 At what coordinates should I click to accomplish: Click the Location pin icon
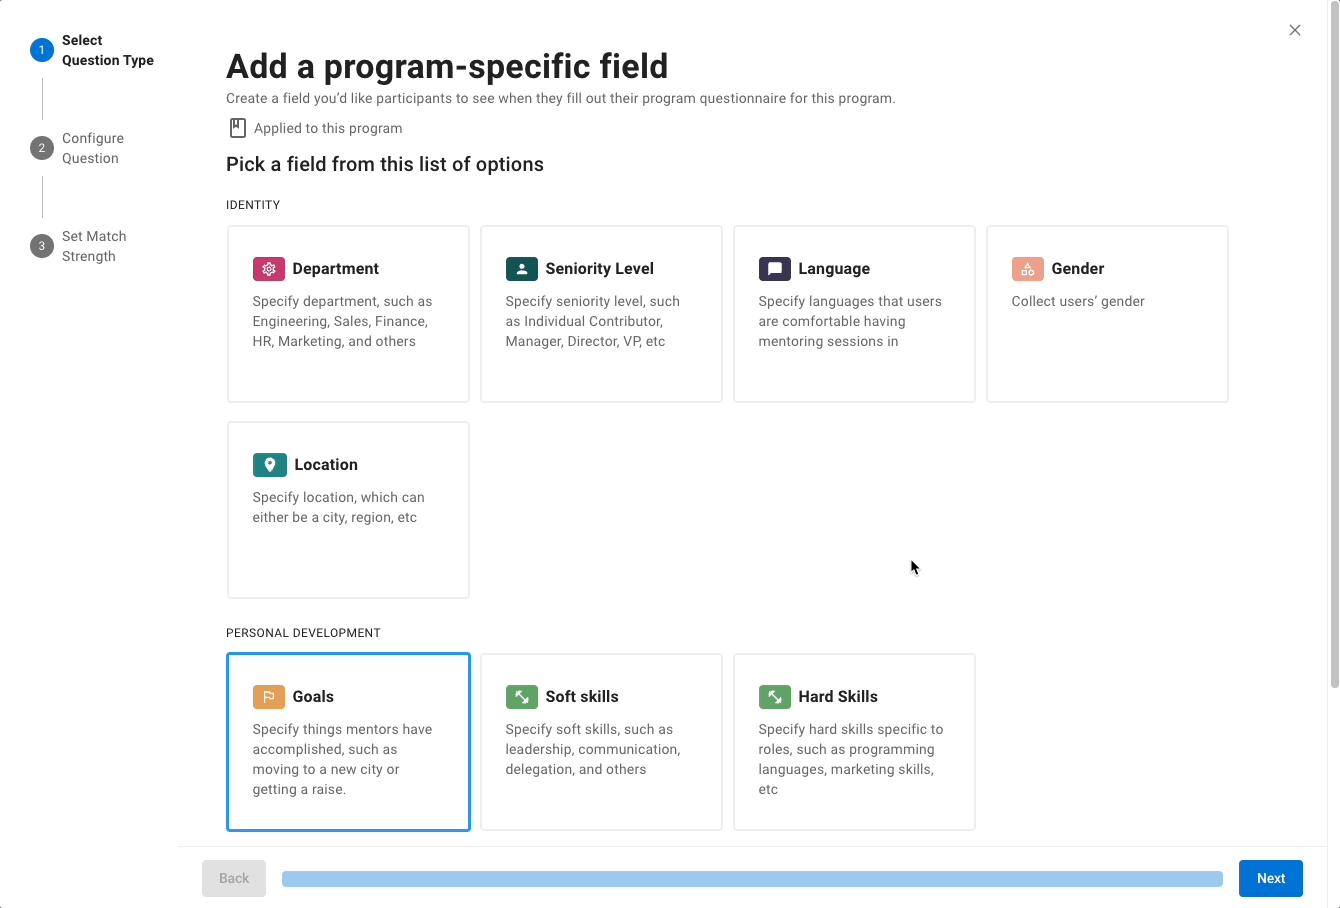click(269, 465)
